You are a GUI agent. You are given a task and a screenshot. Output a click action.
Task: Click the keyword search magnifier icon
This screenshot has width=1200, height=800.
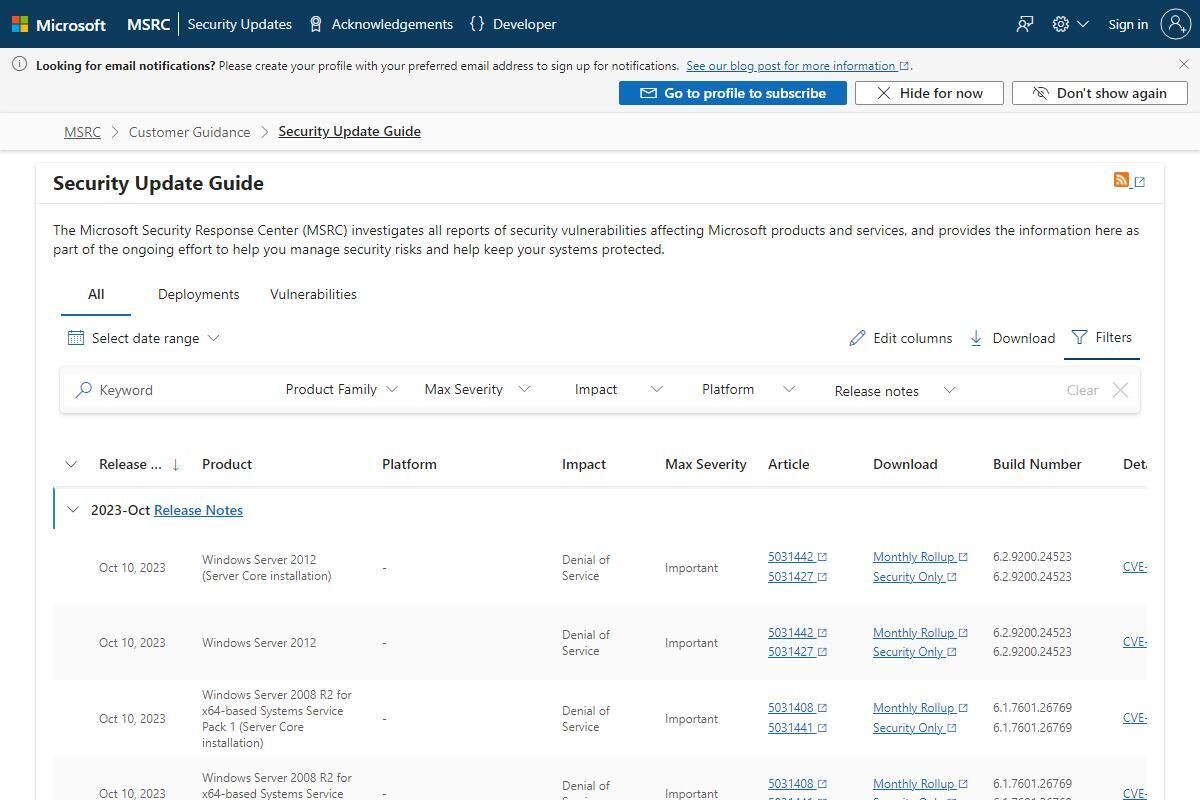(x=84, y=390)
